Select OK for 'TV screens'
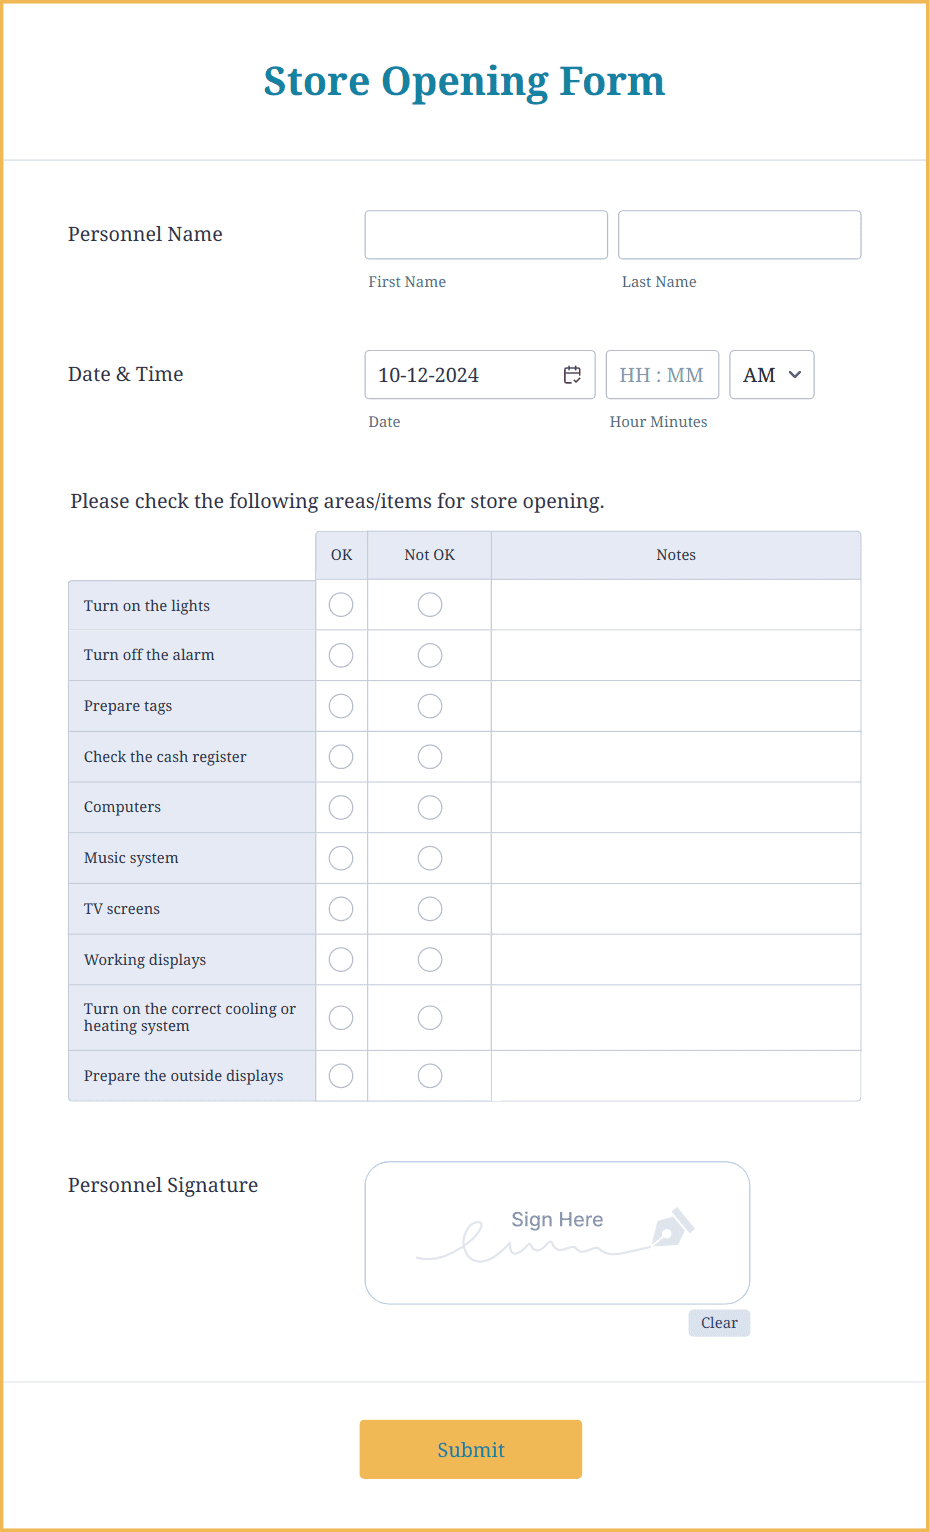930x1532 pixels. pyautogui.click(x=341, y=908)
